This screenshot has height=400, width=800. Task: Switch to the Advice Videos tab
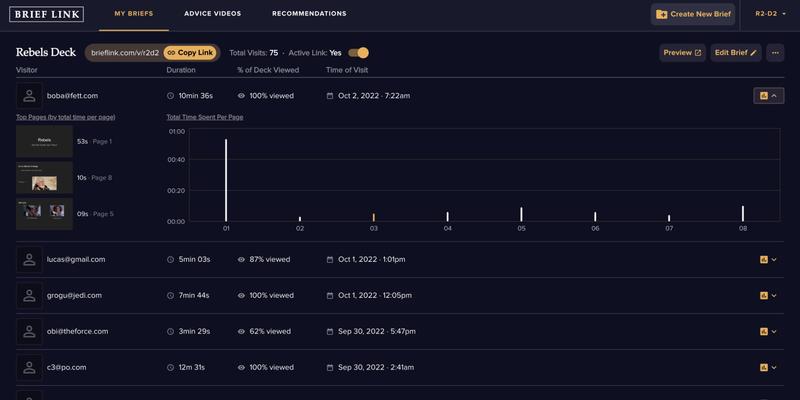[x=212, y=14]
